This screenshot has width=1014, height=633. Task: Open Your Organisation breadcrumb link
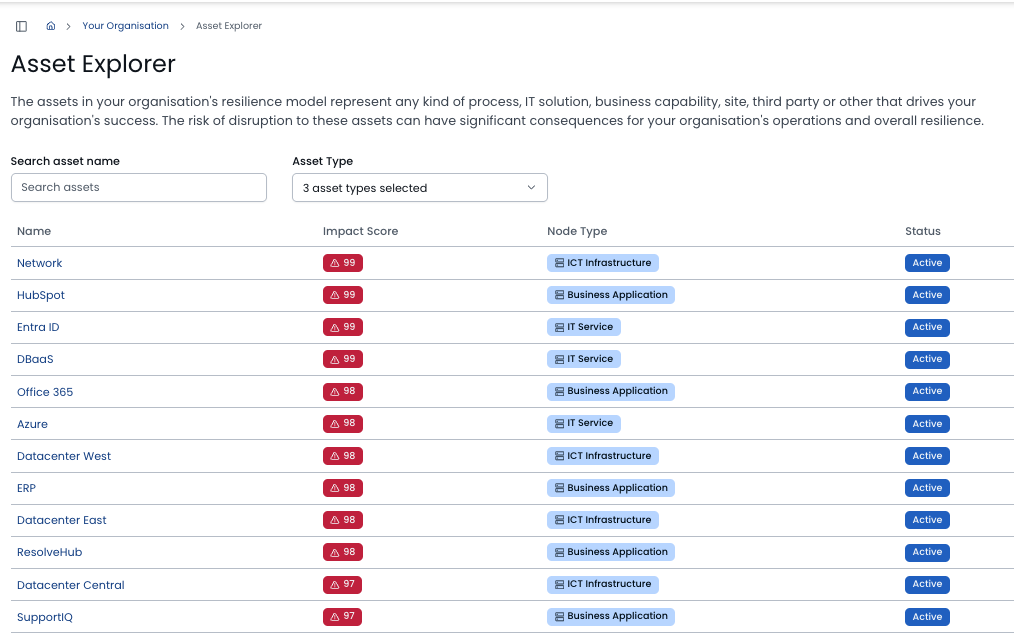point(125,26)
